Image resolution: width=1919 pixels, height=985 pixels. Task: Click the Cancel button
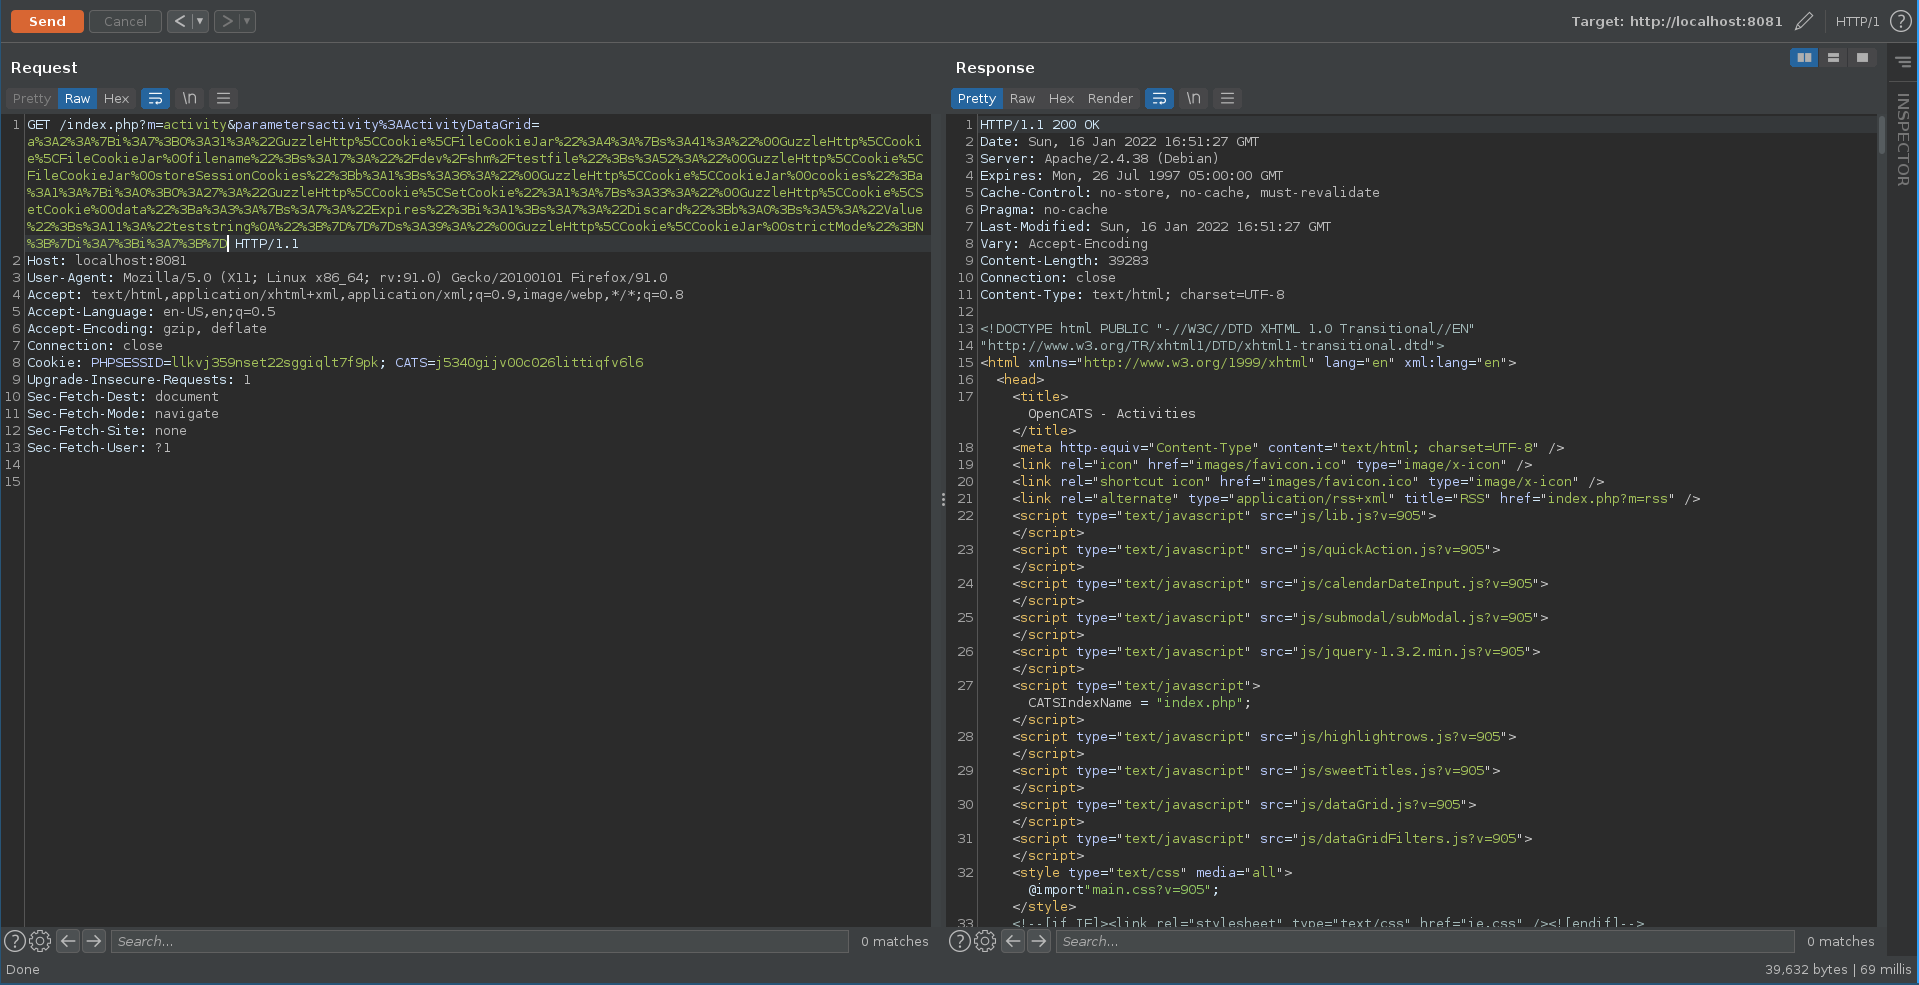pyautogui.click(x=125, y=21)
